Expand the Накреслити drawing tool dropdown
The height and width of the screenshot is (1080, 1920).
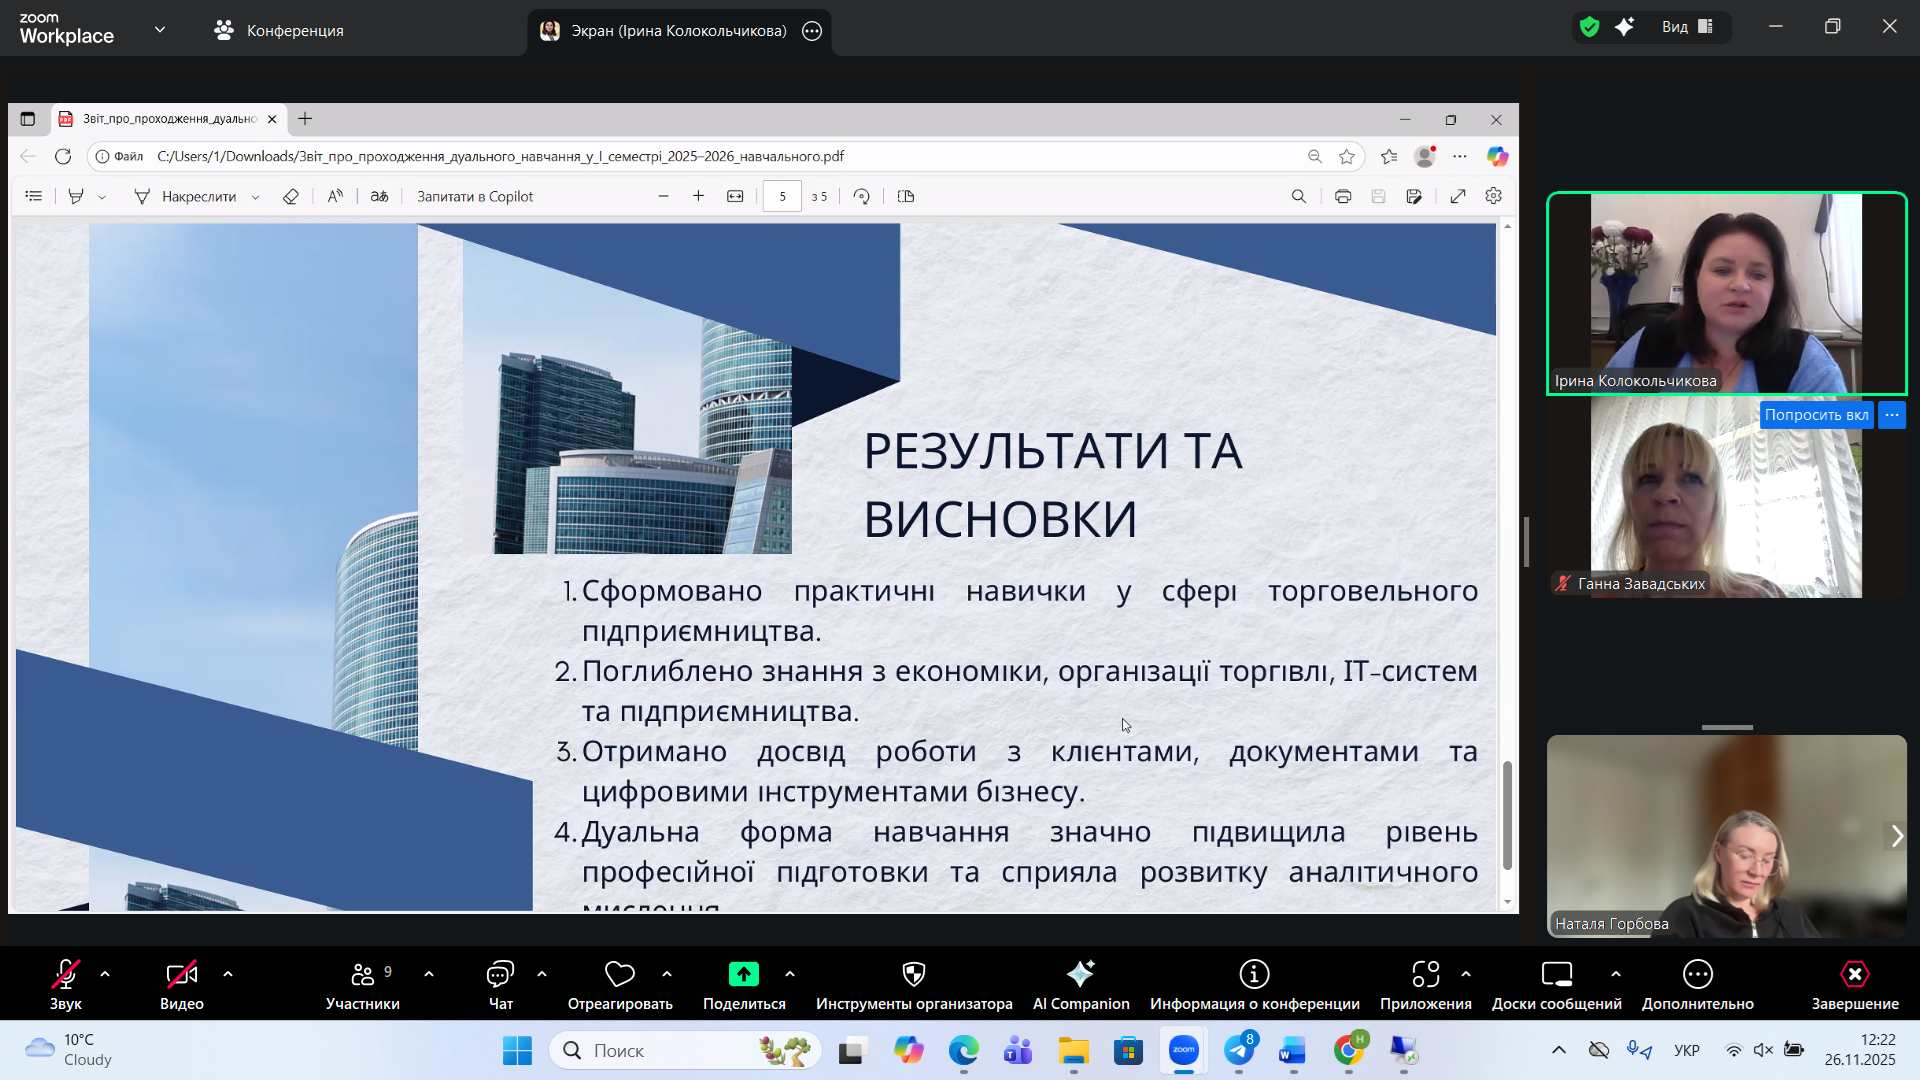pos(257,197)
